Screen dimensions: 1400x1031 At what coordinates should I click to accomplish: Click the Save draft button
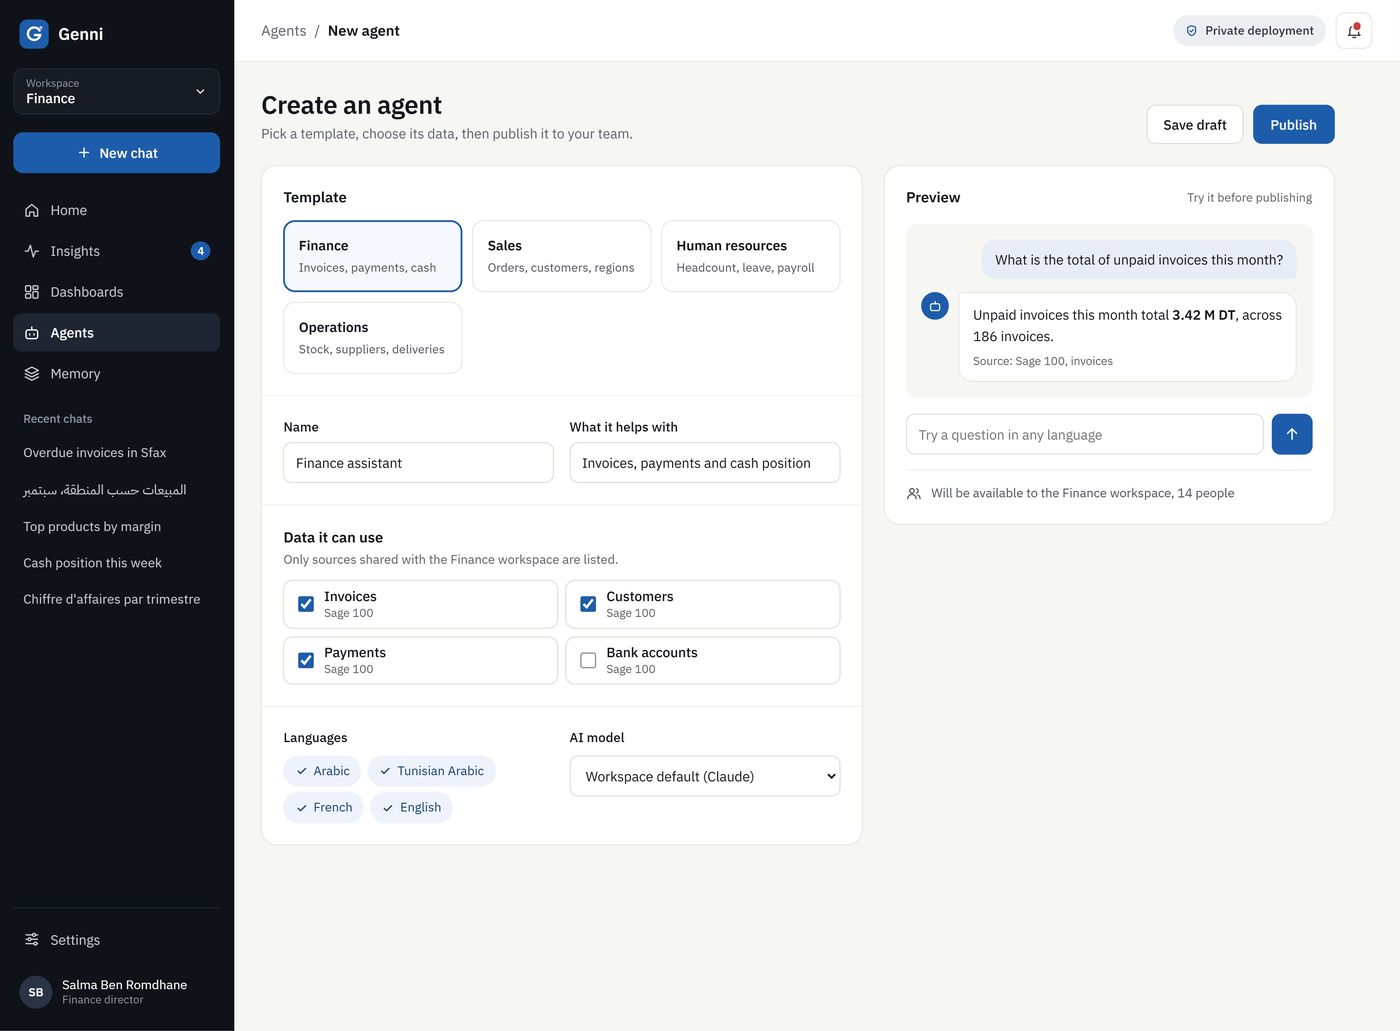[1194, 125]
